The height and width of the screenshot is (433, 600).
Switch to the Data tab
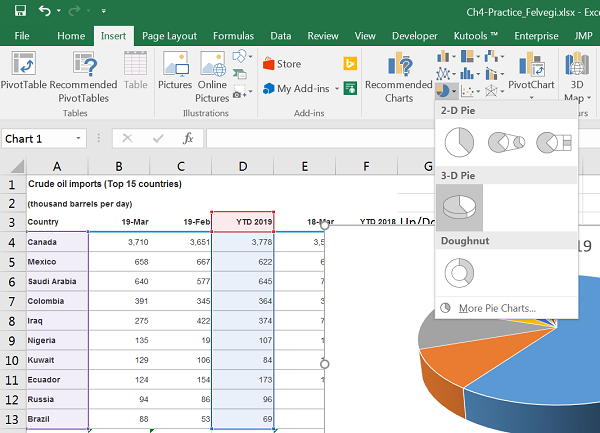coord(280,36)
